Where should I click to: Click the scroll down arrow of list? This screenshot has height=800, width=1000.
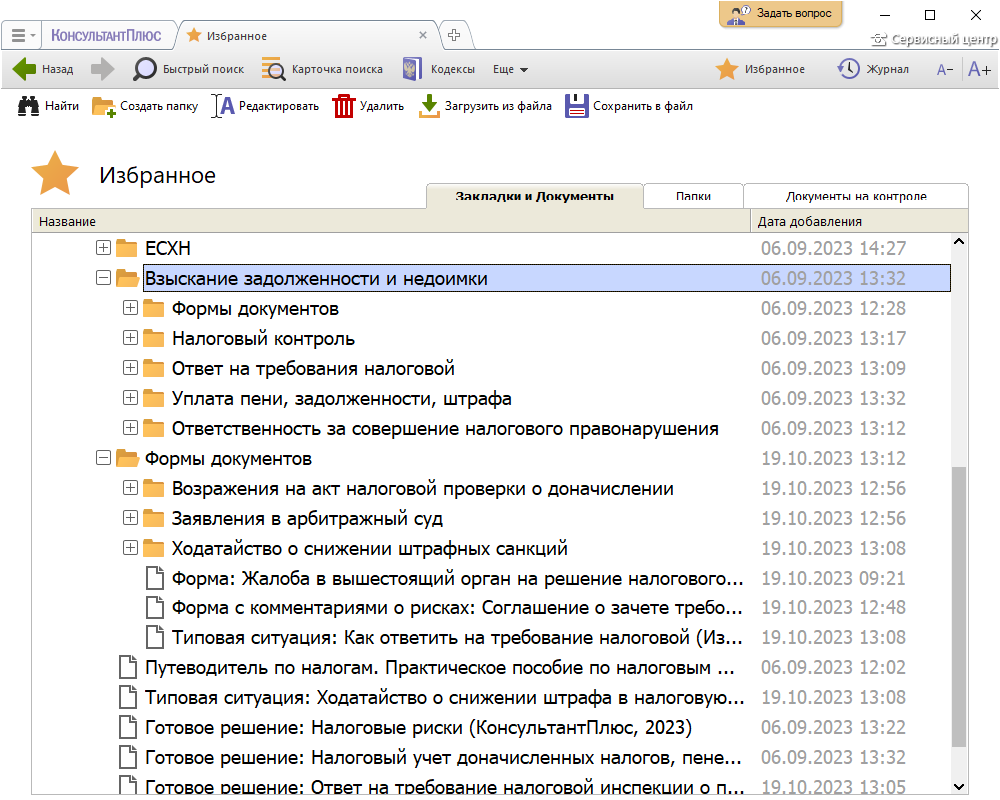click(x=959, y=787)
